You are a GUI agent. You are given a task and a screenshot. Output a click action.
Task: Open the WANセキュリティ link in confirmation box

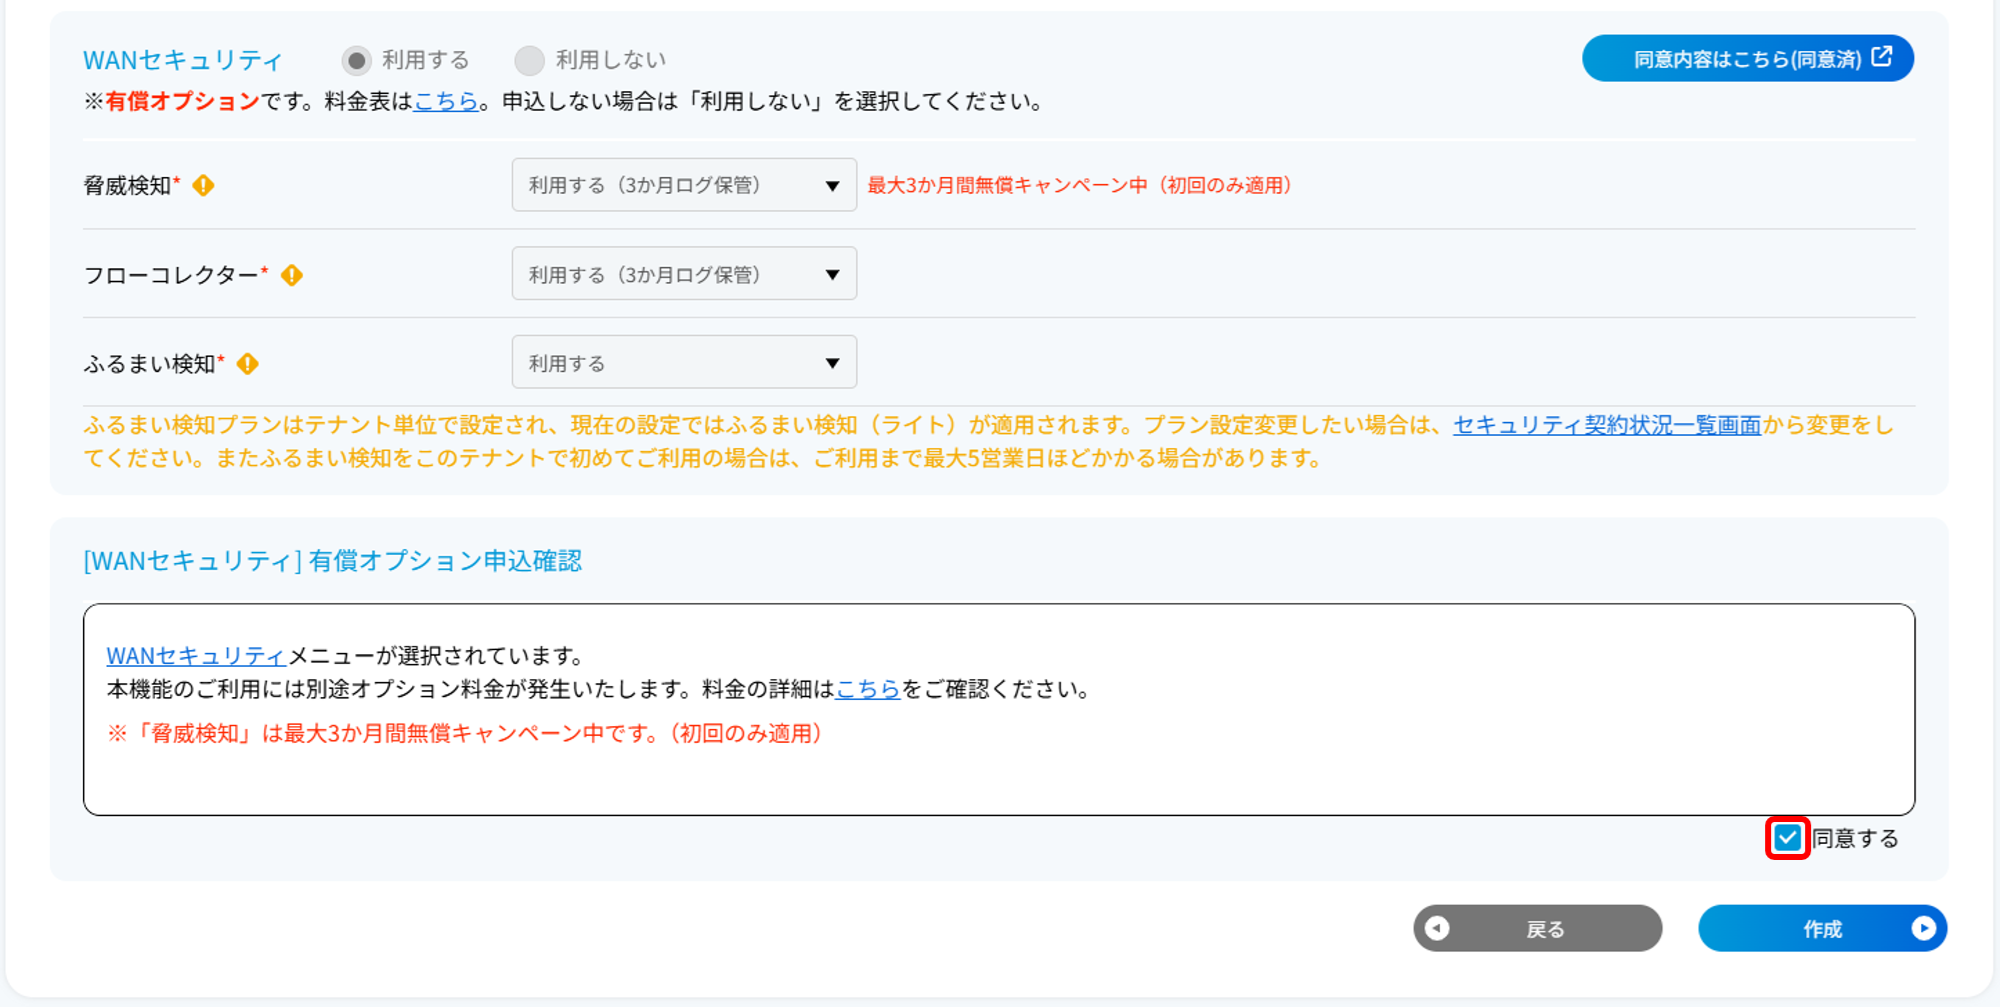(x=197, y=656)
